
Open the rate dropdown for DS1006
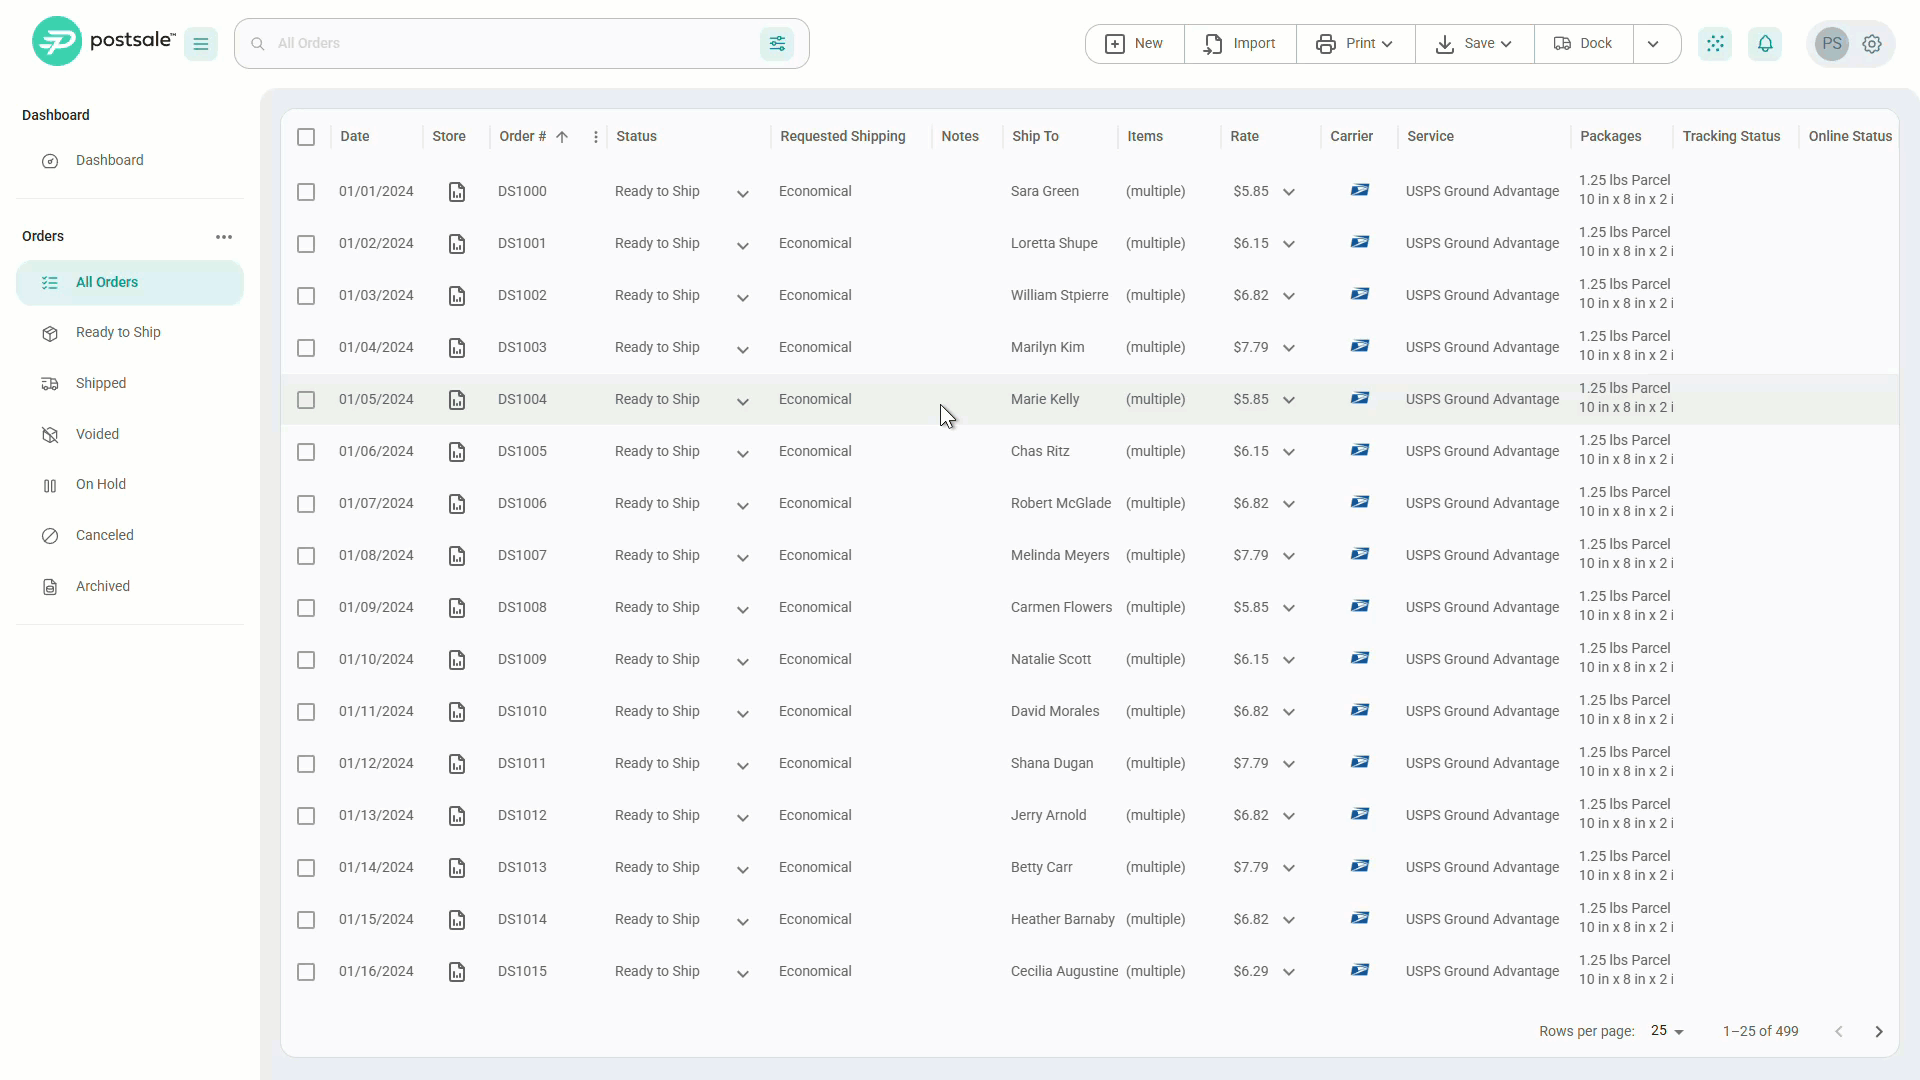(x=1289, y=504)
